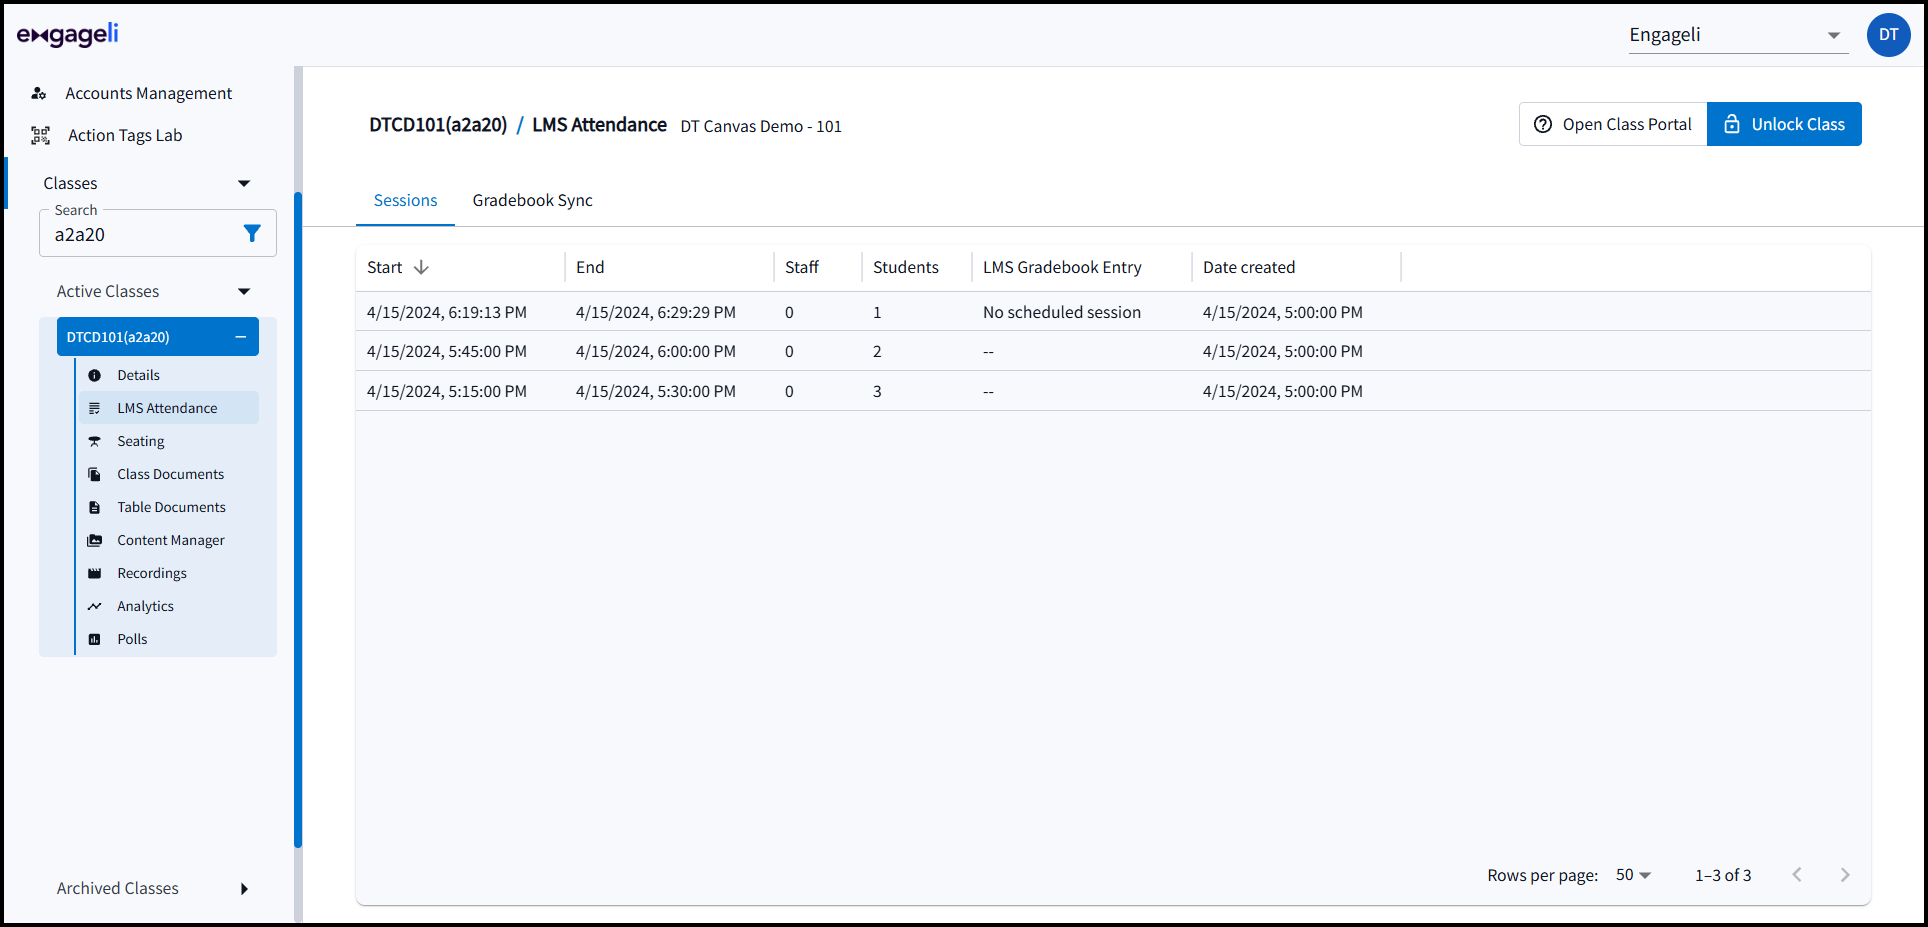Viewport: 1928px width, 927px height.
Task: Click the Seating table icon
Action: (x=95, y=441)
